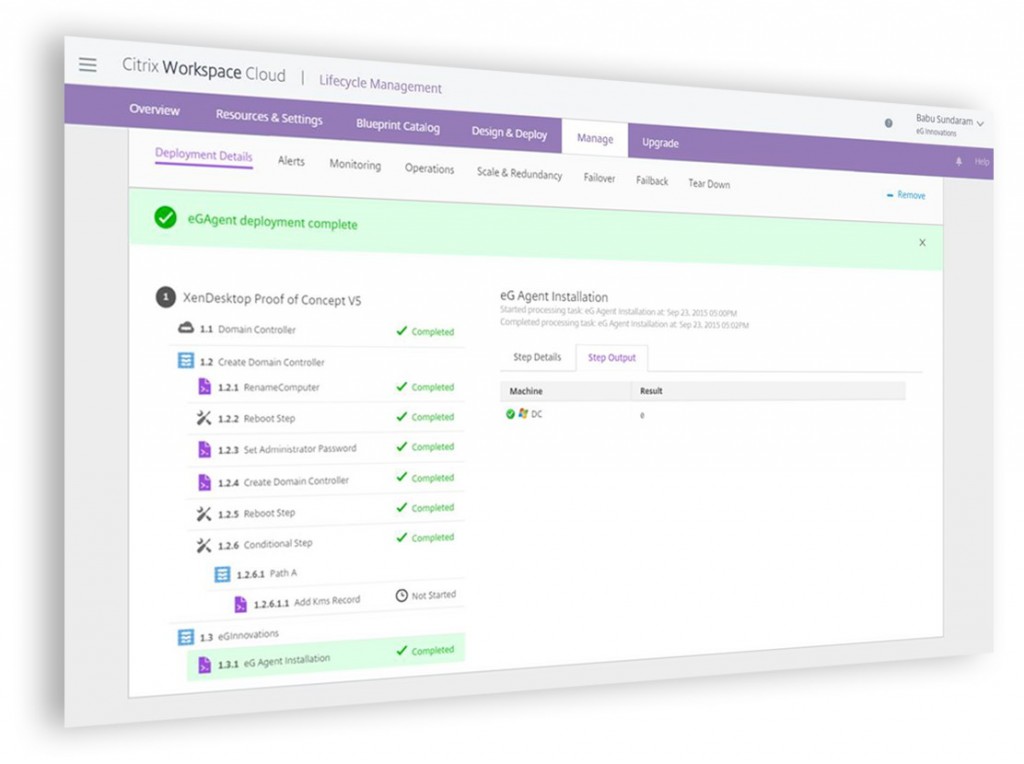Click the Help link
This screenshot has width=1024, height=764.
[x=982, y=162]
